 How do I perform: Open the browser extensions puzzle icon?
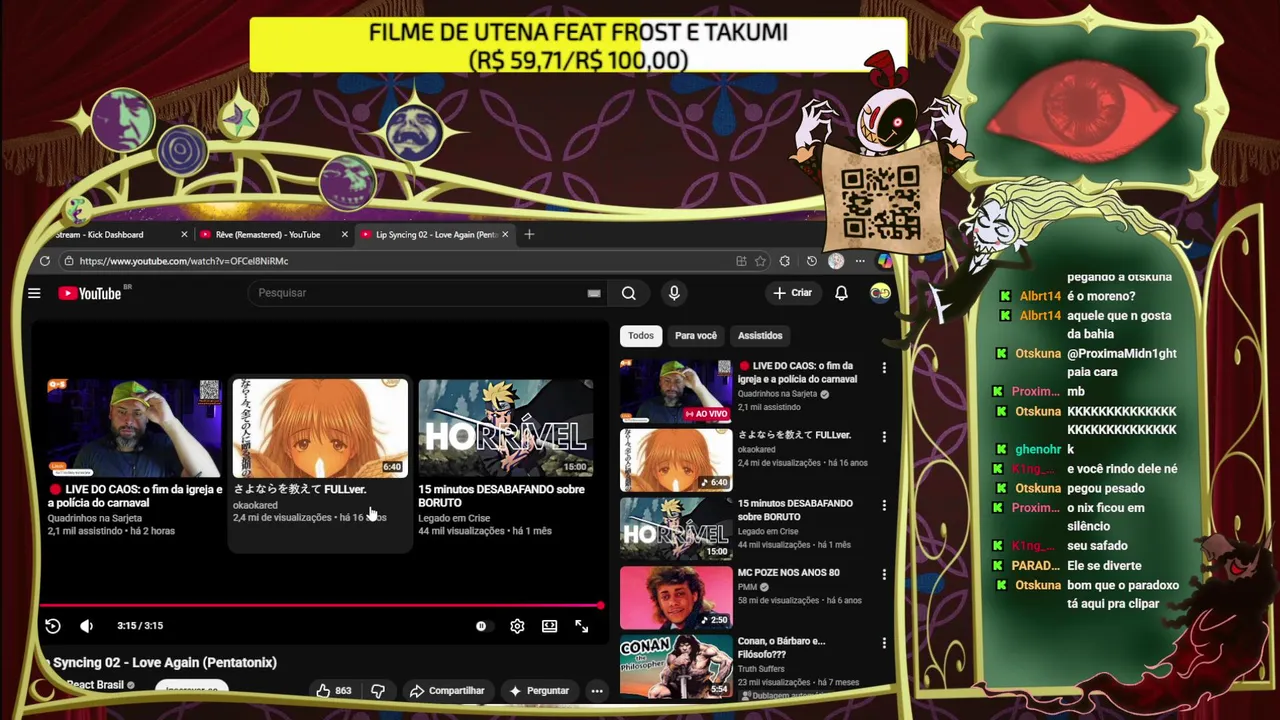(x=785, y=261)
